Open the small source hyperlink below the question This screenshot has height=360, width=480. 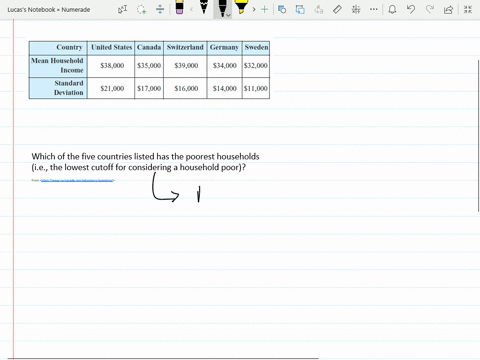pos(77,180)
